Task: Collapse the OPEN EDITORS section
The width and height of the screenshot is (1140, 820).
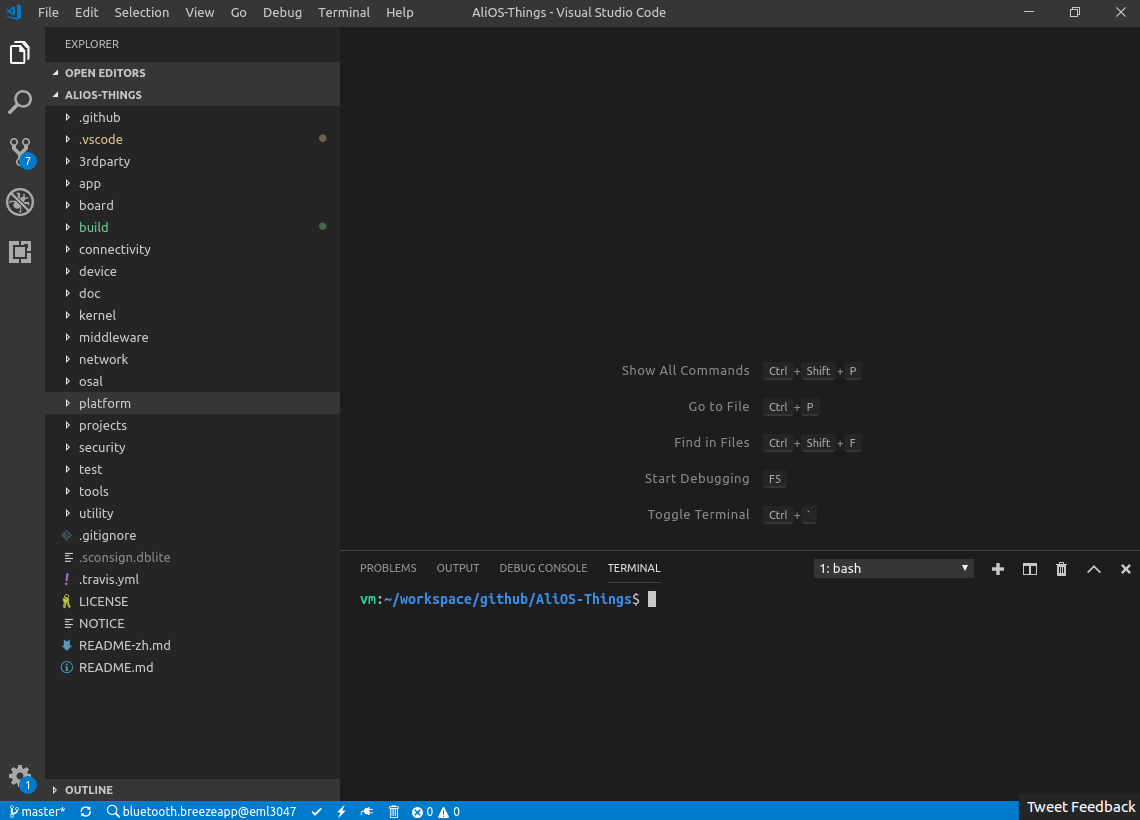Action: coord(192,73)
